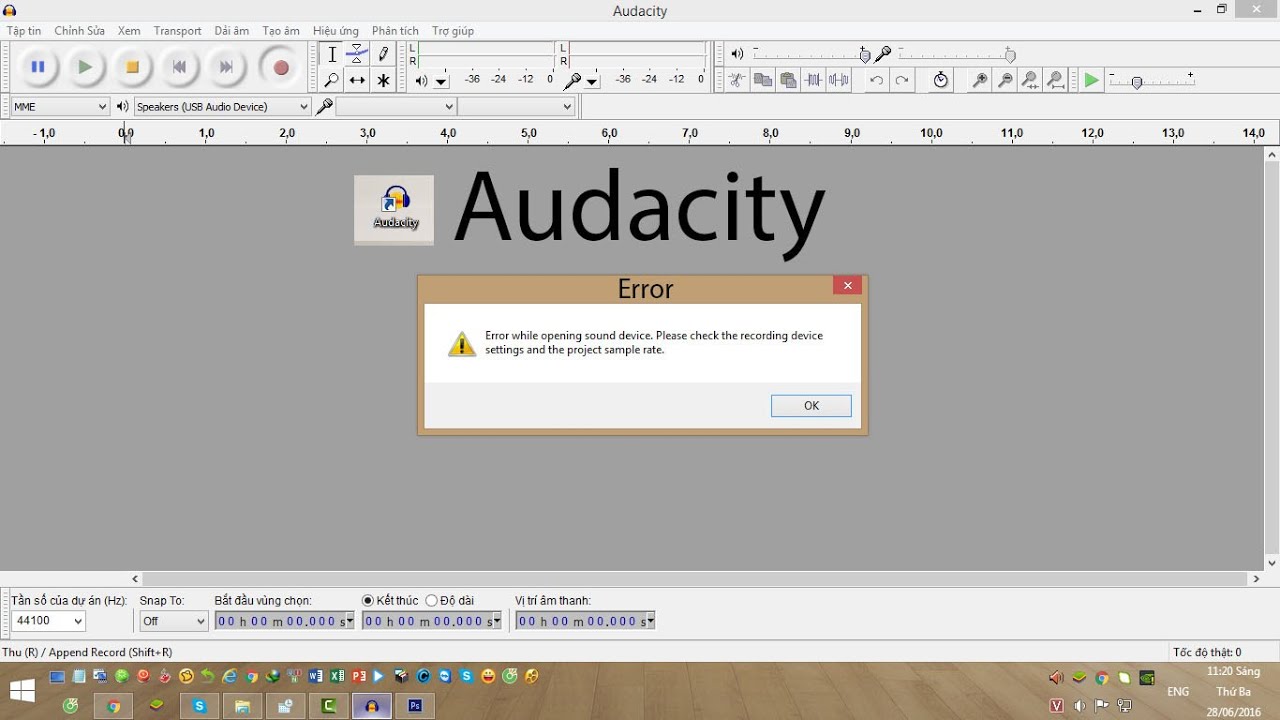Image resolution: width=1280 pixels, height=720 pixels.
Task: Open the MME audio host dropdown
Action: point(60,106)
